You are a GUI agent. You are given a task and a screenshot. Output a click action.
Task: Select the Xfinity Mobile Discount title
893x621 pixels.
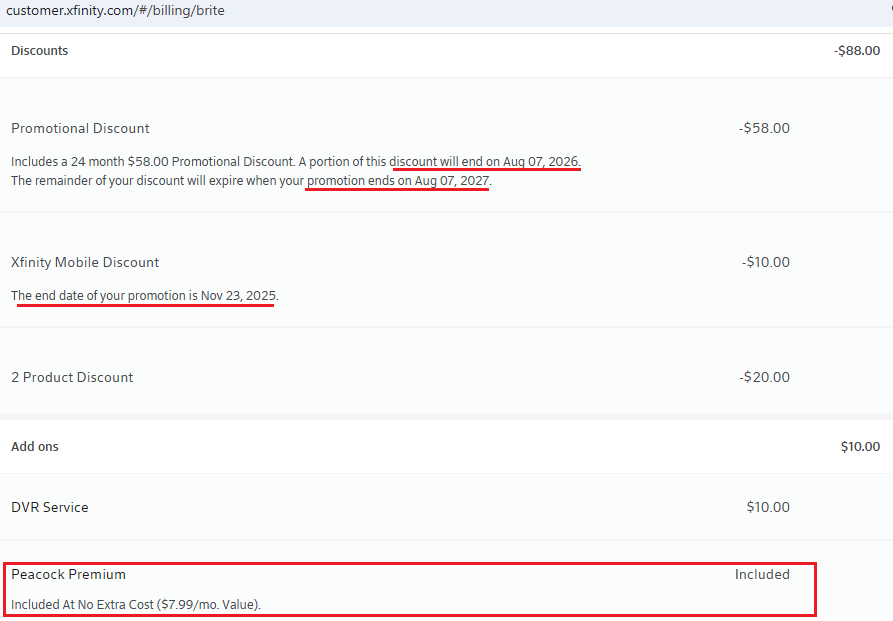click(85, 262)
